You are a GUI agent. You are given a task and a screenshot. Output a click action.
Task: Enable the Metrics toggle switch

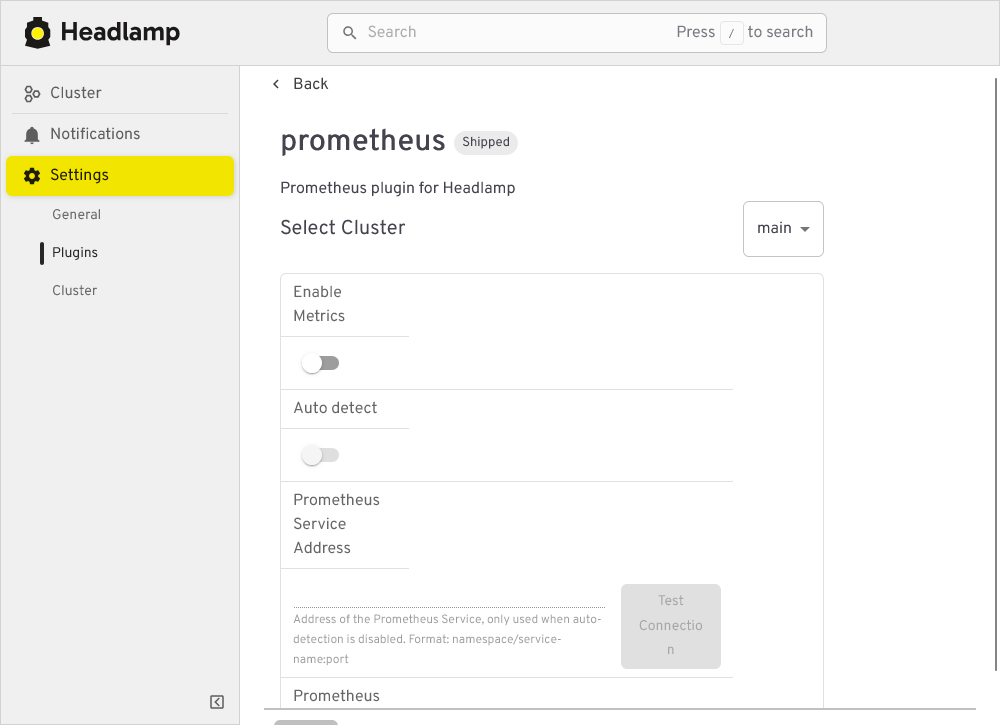[x=320, y=362]
